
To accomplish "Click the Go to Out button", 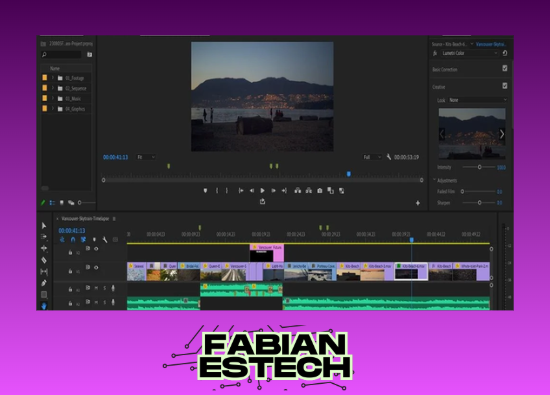I will tap(284, 190).
